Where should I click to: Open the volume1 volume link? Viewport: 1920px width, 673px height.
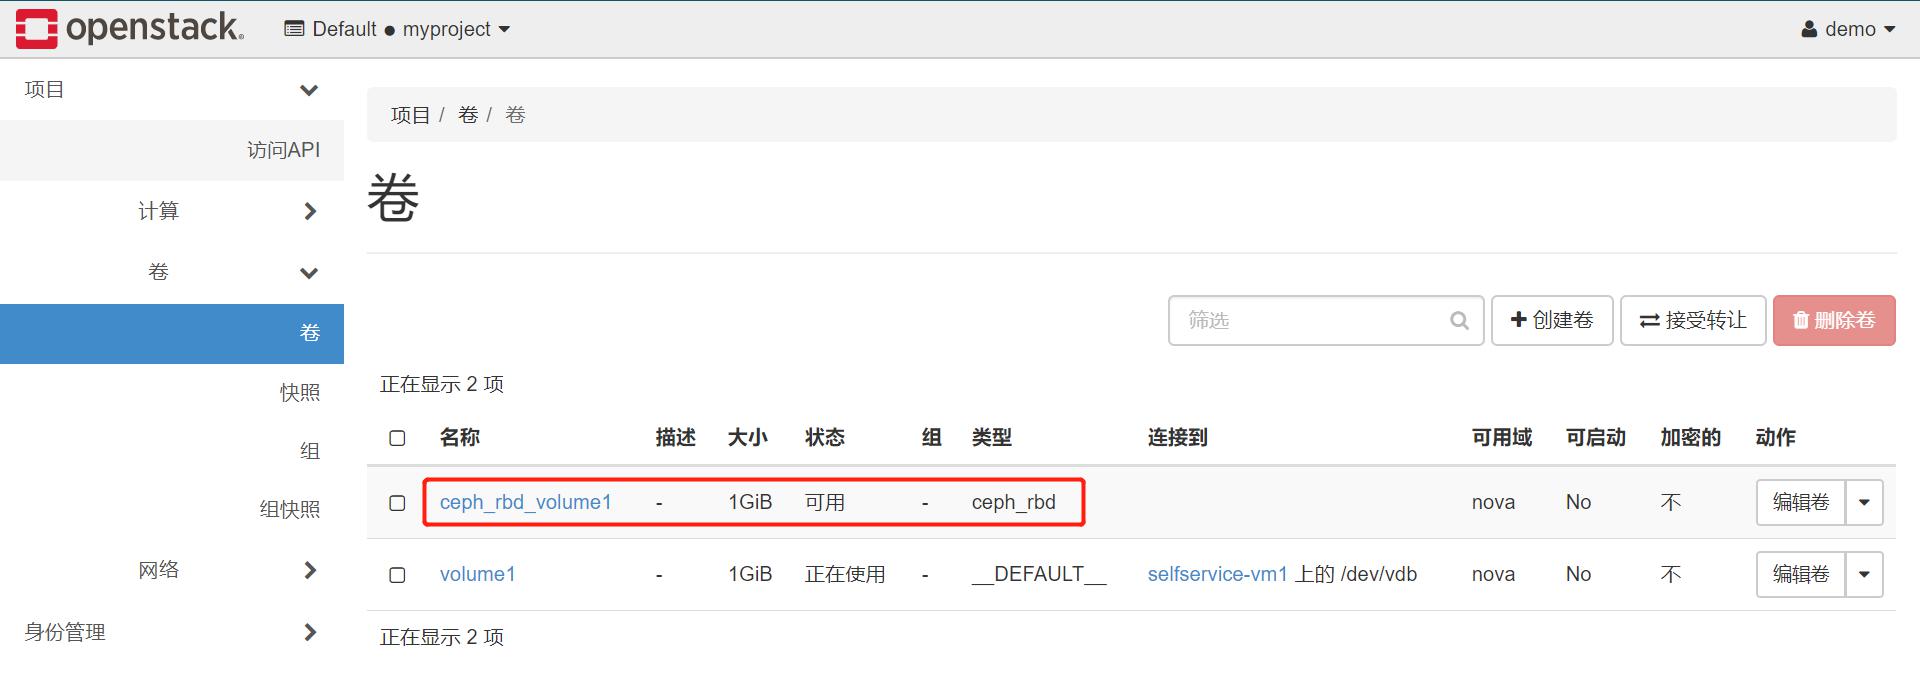(477, 574)
